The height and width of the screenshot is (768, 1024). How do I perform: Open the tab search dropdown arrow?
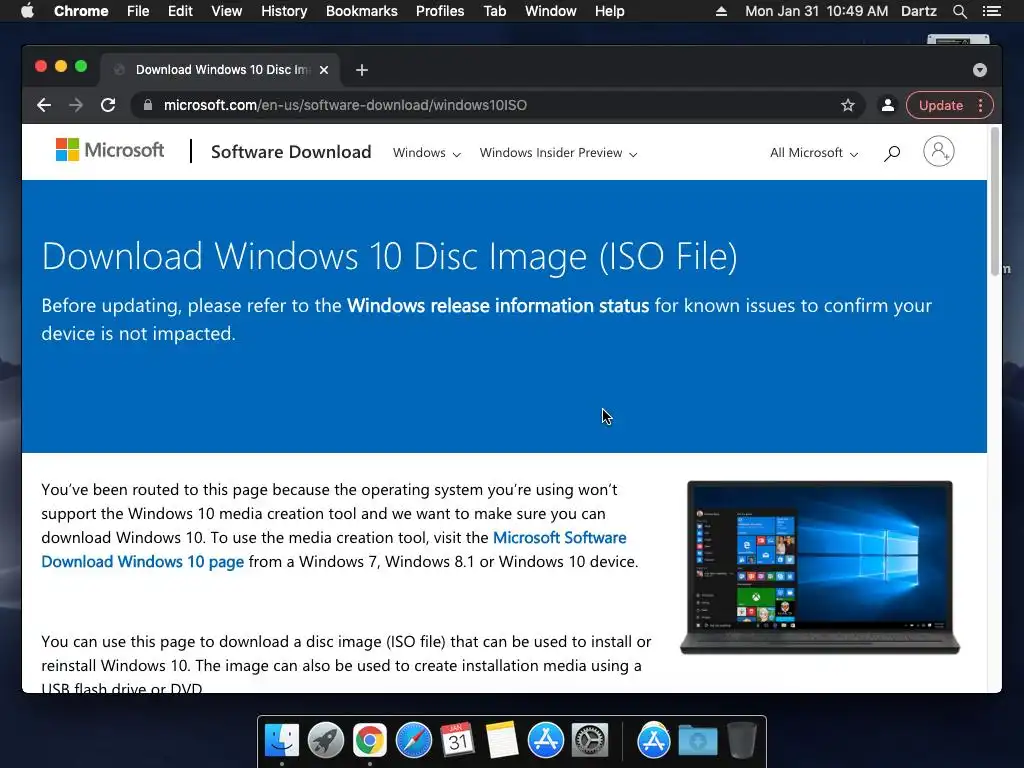(x=980, y=70)
